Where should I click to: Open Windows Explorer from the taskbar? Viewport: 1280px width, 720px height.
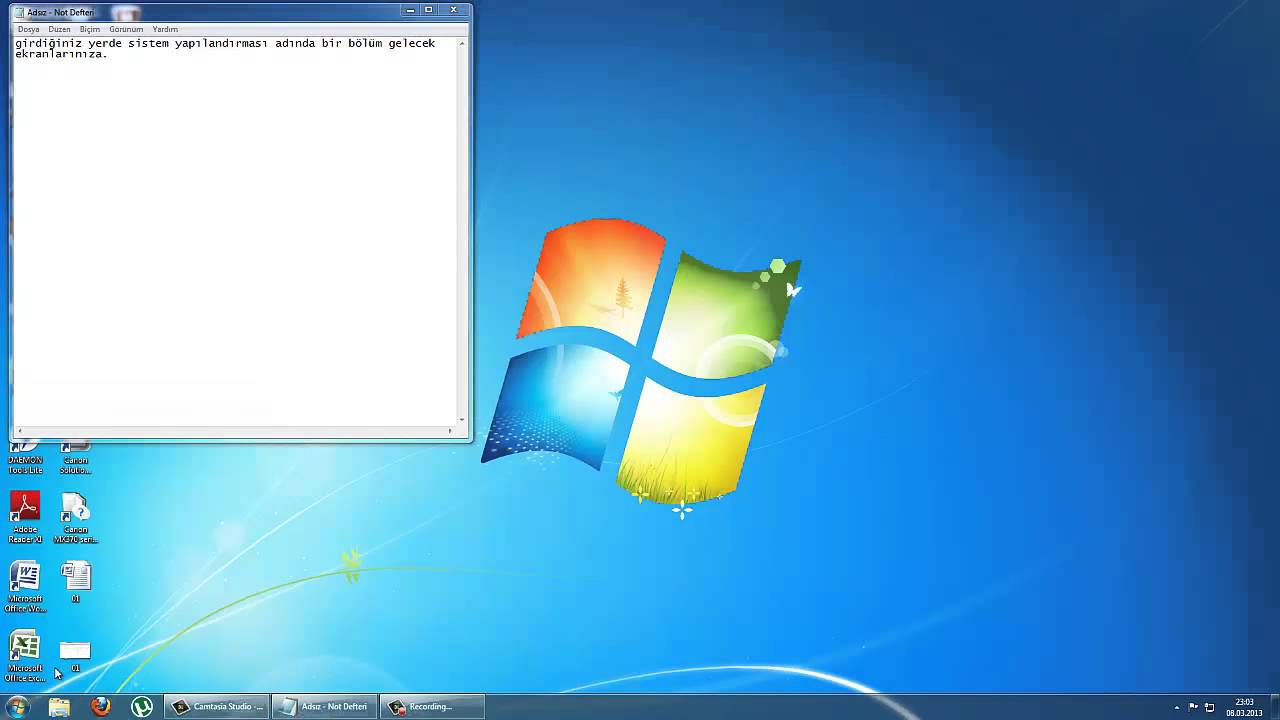point(59,707)
